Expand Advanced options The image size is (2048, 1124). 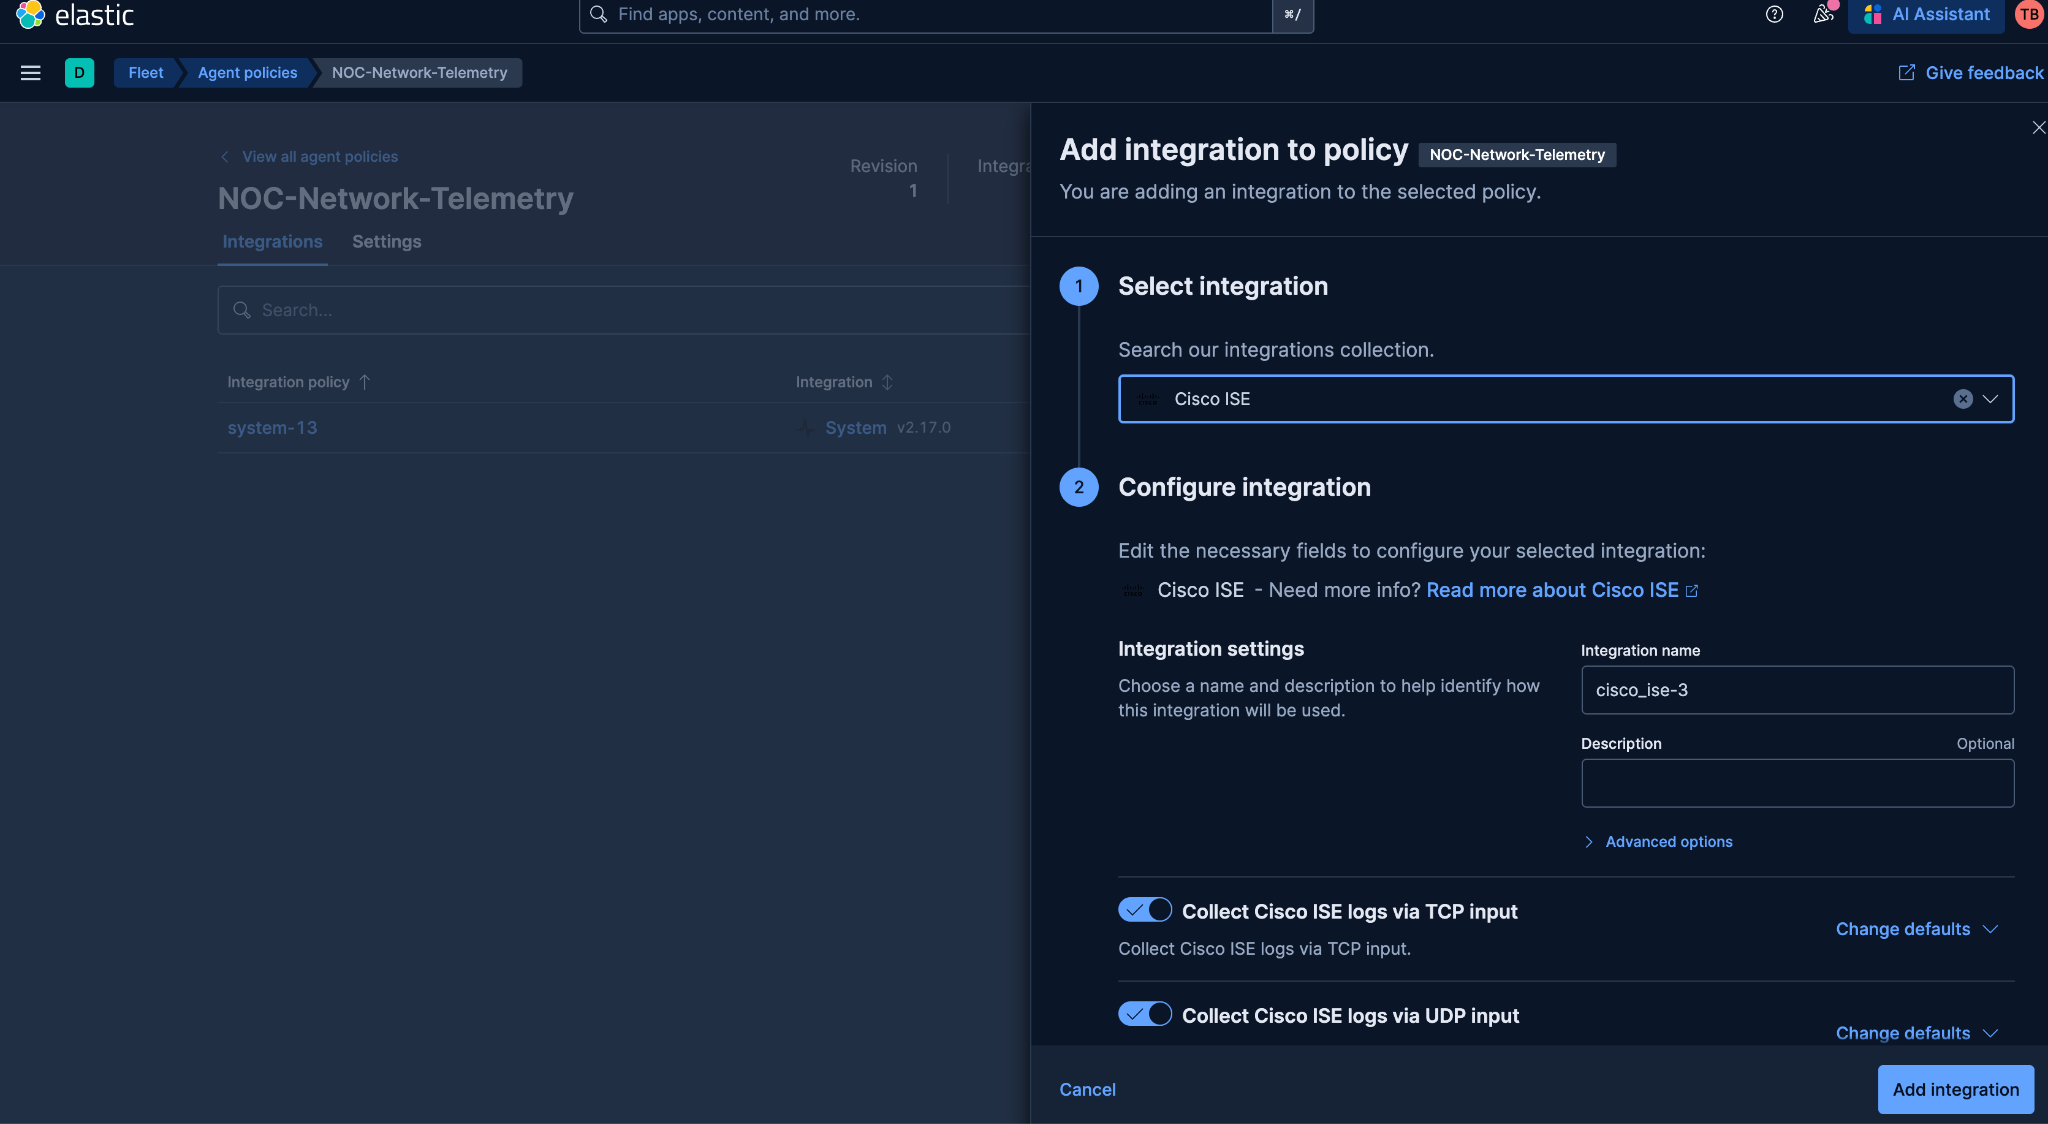point(1658,842)
